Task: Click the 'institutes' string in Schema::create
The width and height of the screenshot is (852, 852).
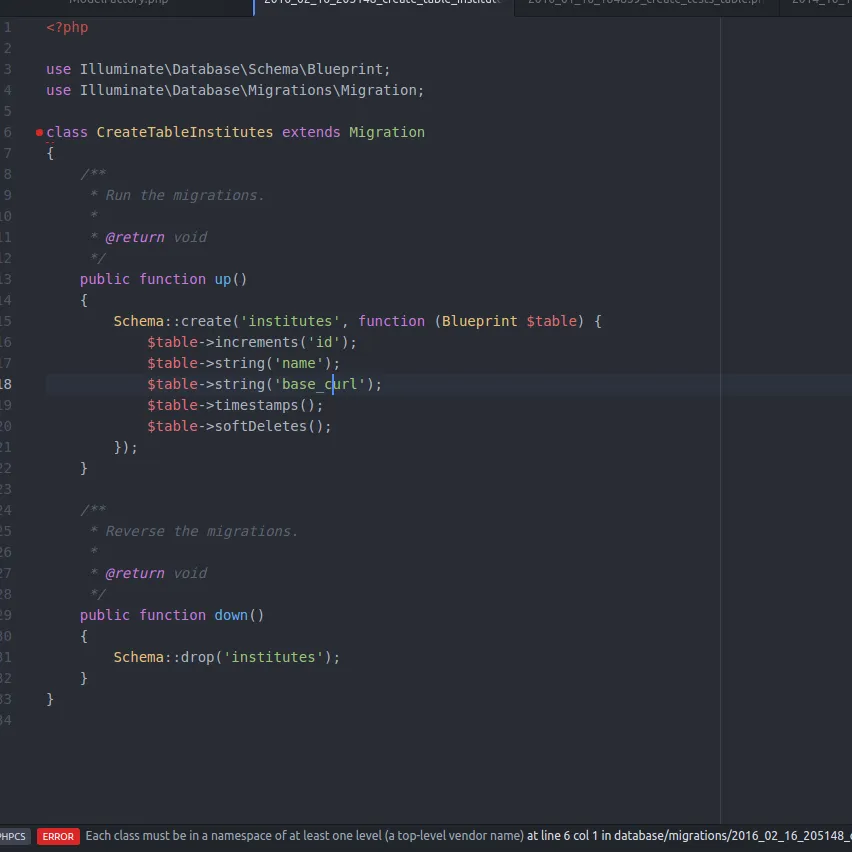Action: point(290,321)
